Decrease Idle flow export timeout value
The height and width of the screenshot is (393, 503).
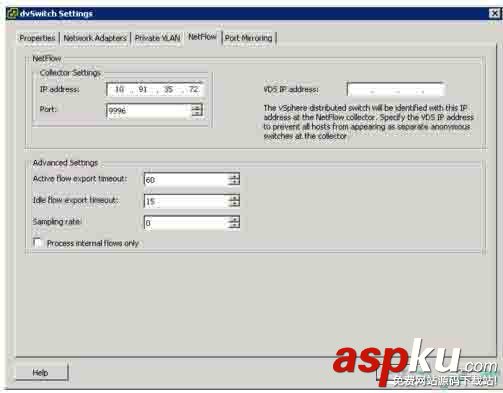(x=234, y=204)
